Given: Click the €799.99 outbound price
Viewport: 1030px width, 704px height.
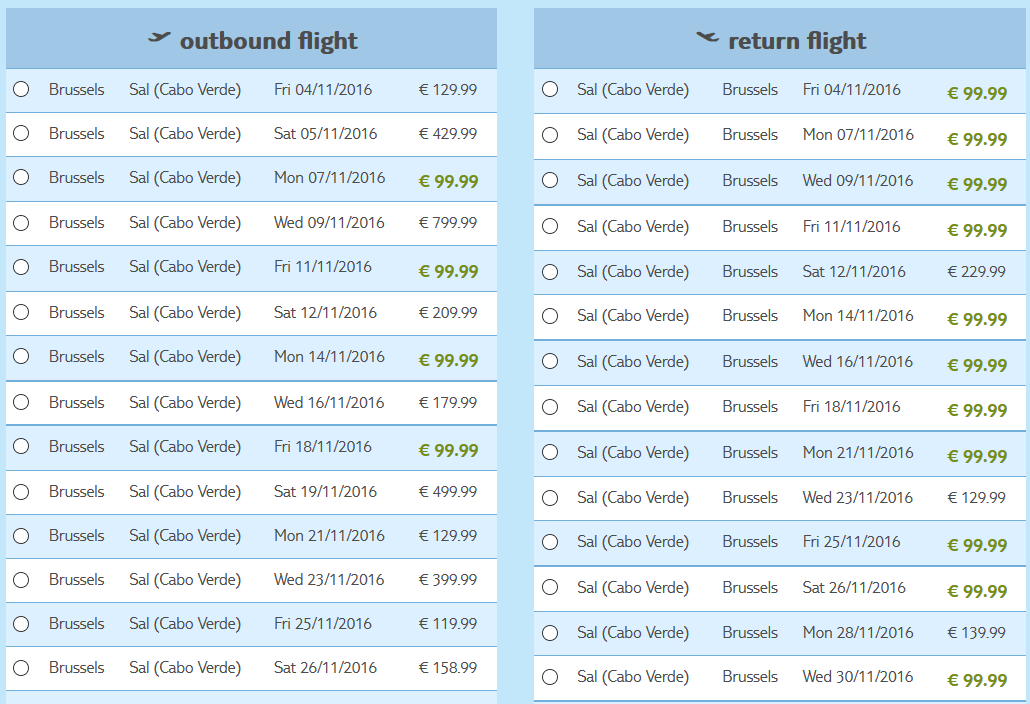Looking at the screenshot, I should (x=448, y=223).
